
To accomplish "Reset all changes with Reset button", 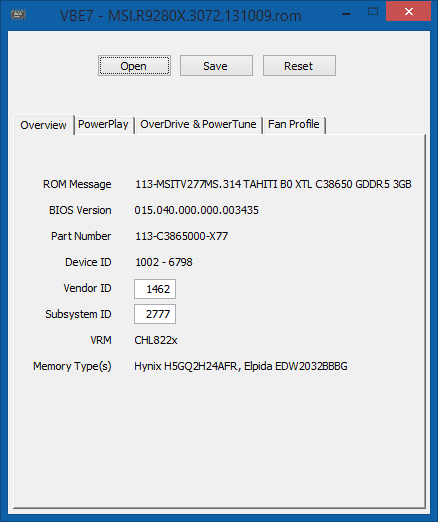I will point(299,66).
